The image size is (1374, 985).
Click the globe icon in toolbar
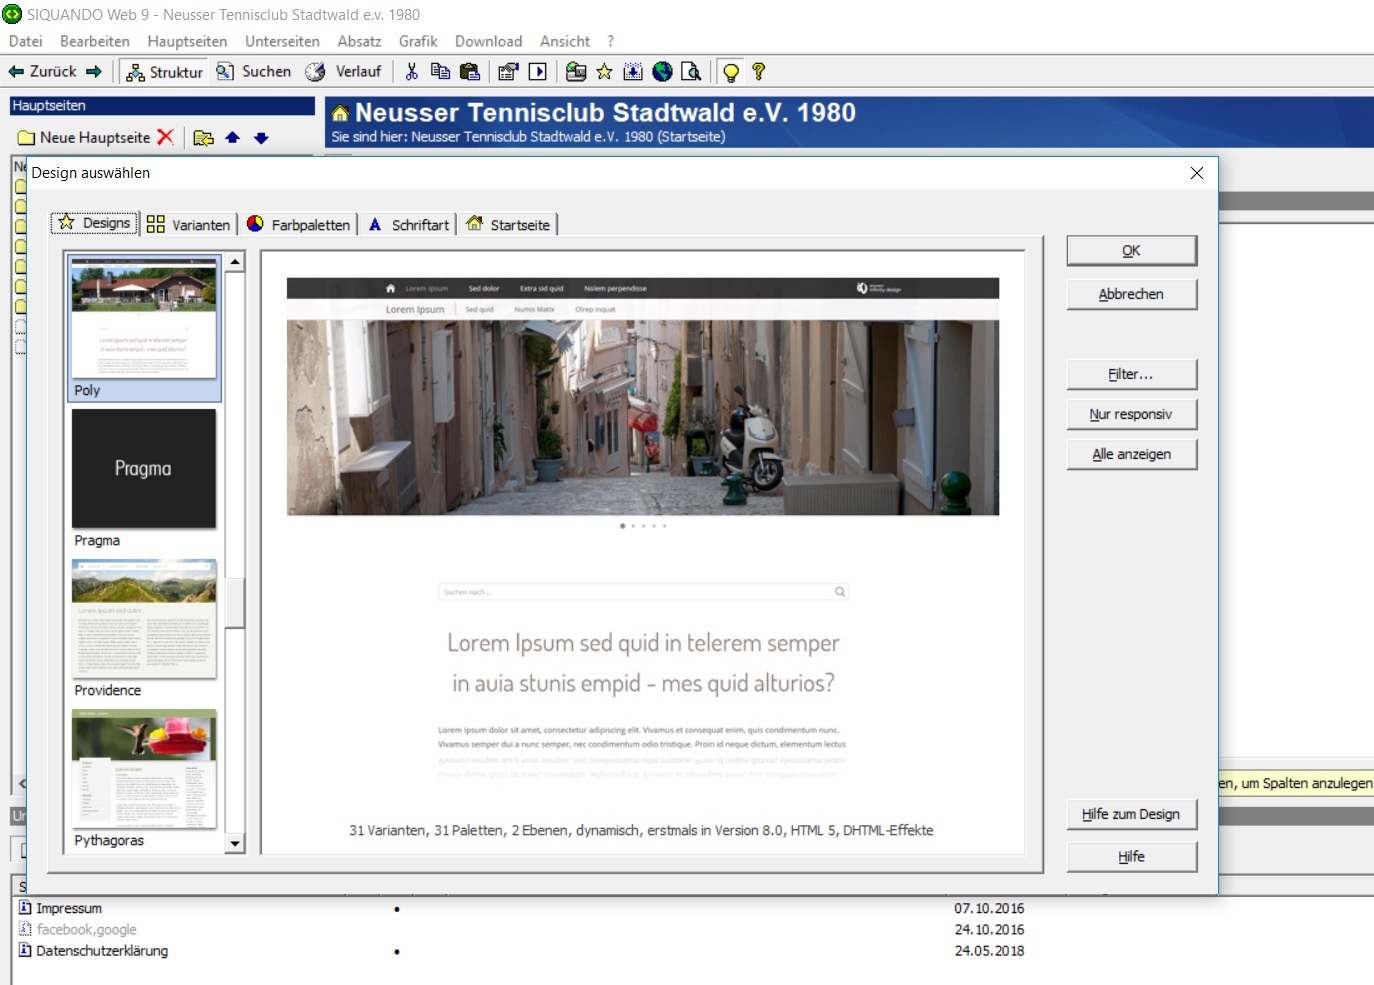pos(662,72)
